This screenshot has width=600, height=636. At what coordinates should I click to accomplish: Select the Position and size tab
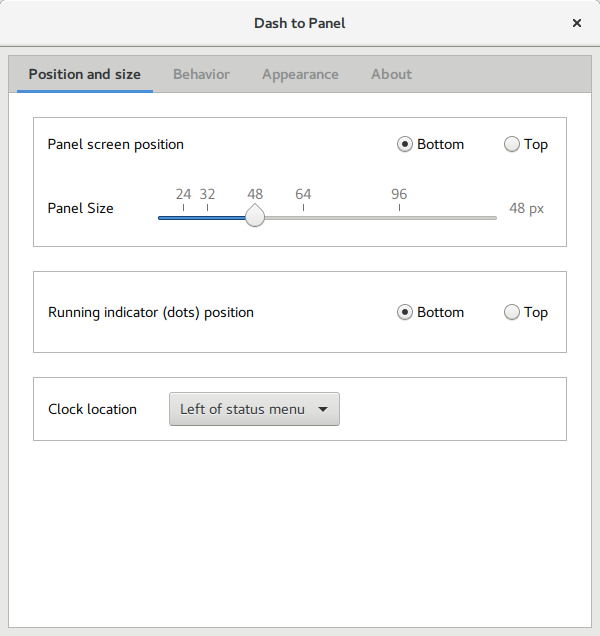[x=85, y=74]
